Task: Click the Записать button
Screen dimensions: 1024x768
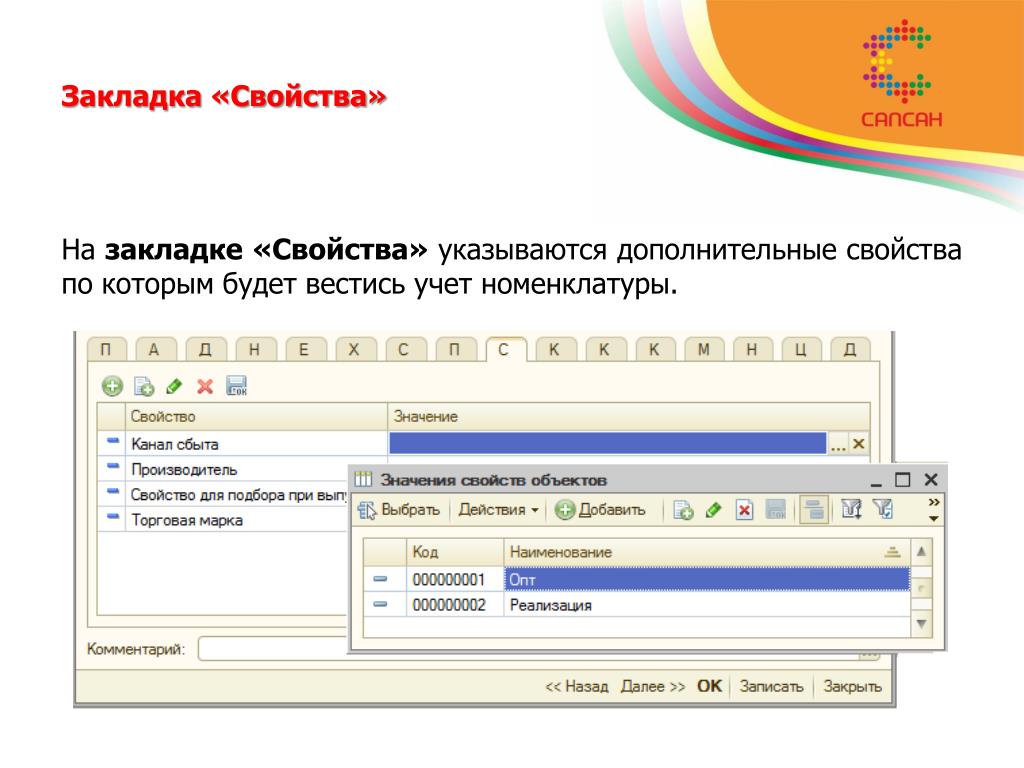Action: (771, 687)
